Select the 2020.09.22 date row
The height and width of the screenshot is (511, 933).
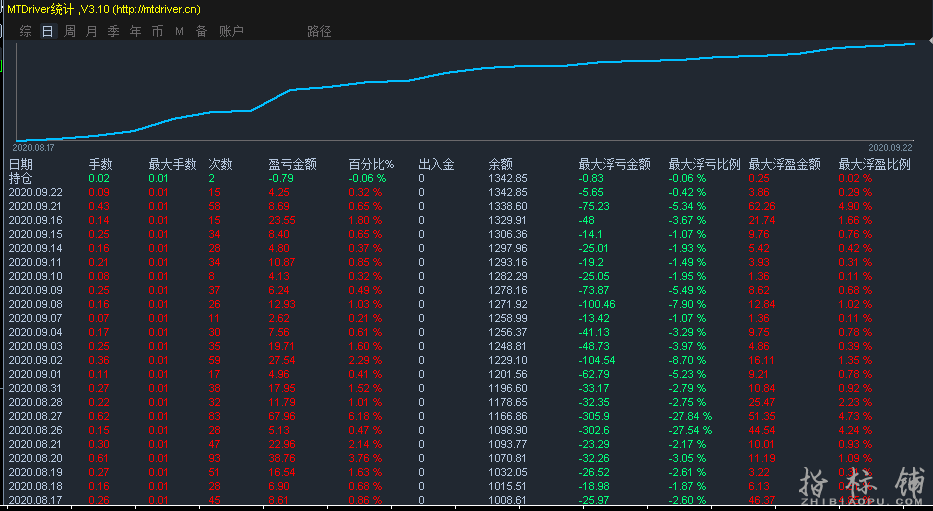35,192
